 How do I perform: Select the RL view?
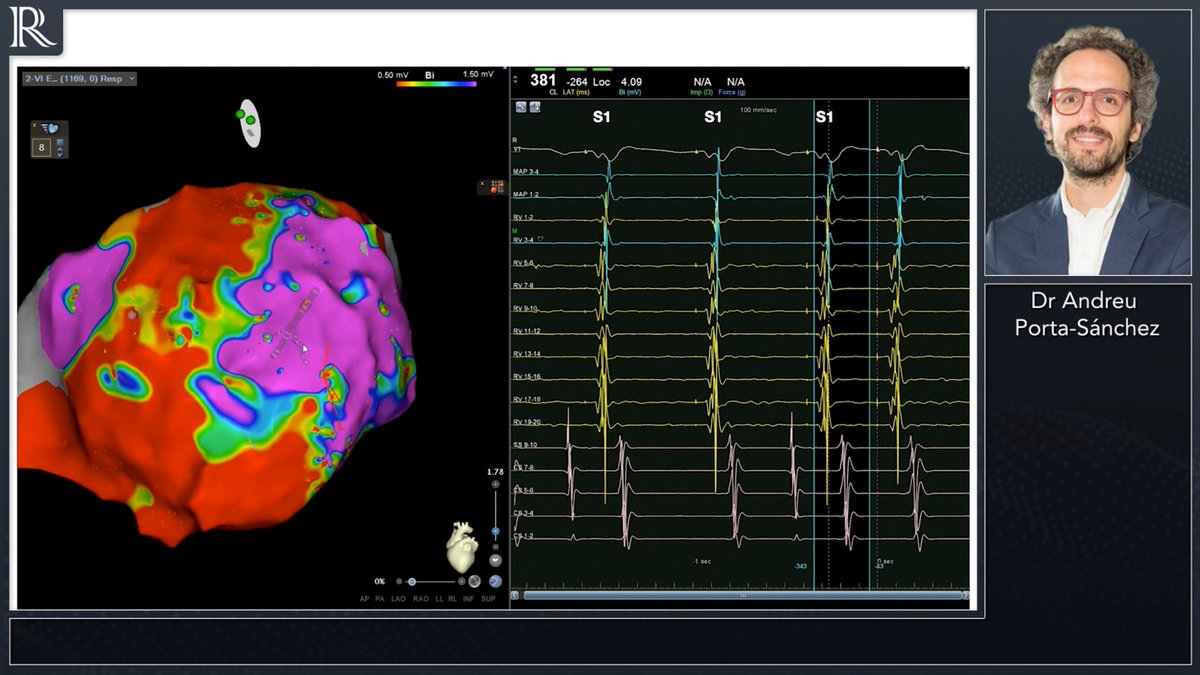click(452, 599)
